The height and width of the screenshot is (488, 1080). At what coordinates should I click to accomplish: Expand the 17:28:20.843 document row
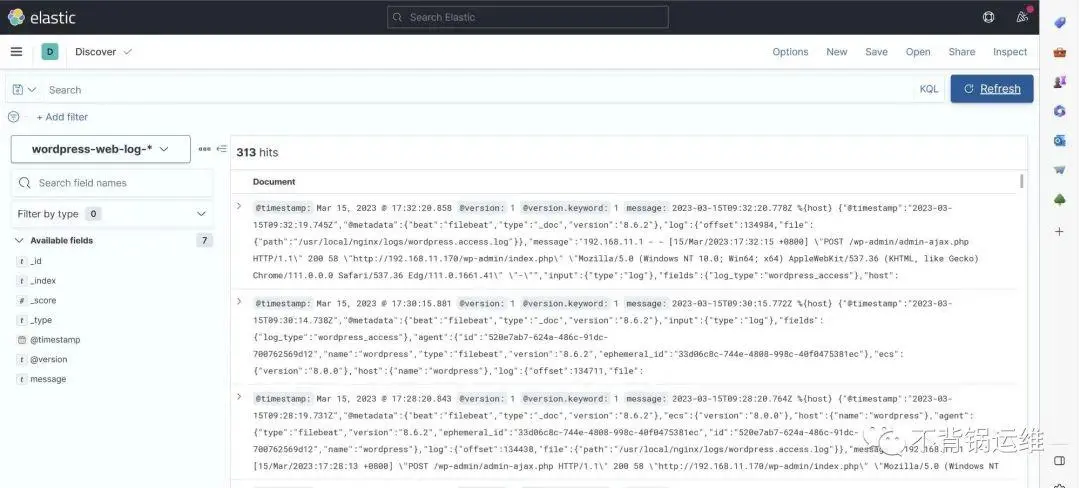coord(239,397)
